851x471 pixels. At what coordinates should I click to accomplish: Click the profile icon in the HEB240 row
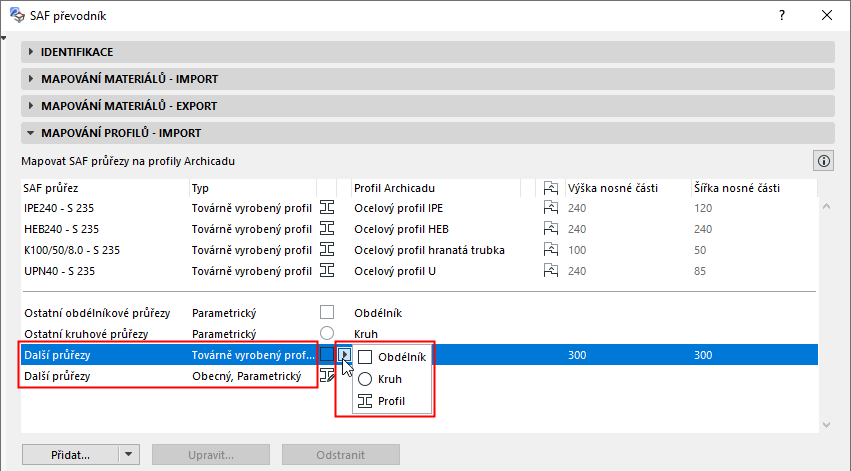tap(327, 229)
